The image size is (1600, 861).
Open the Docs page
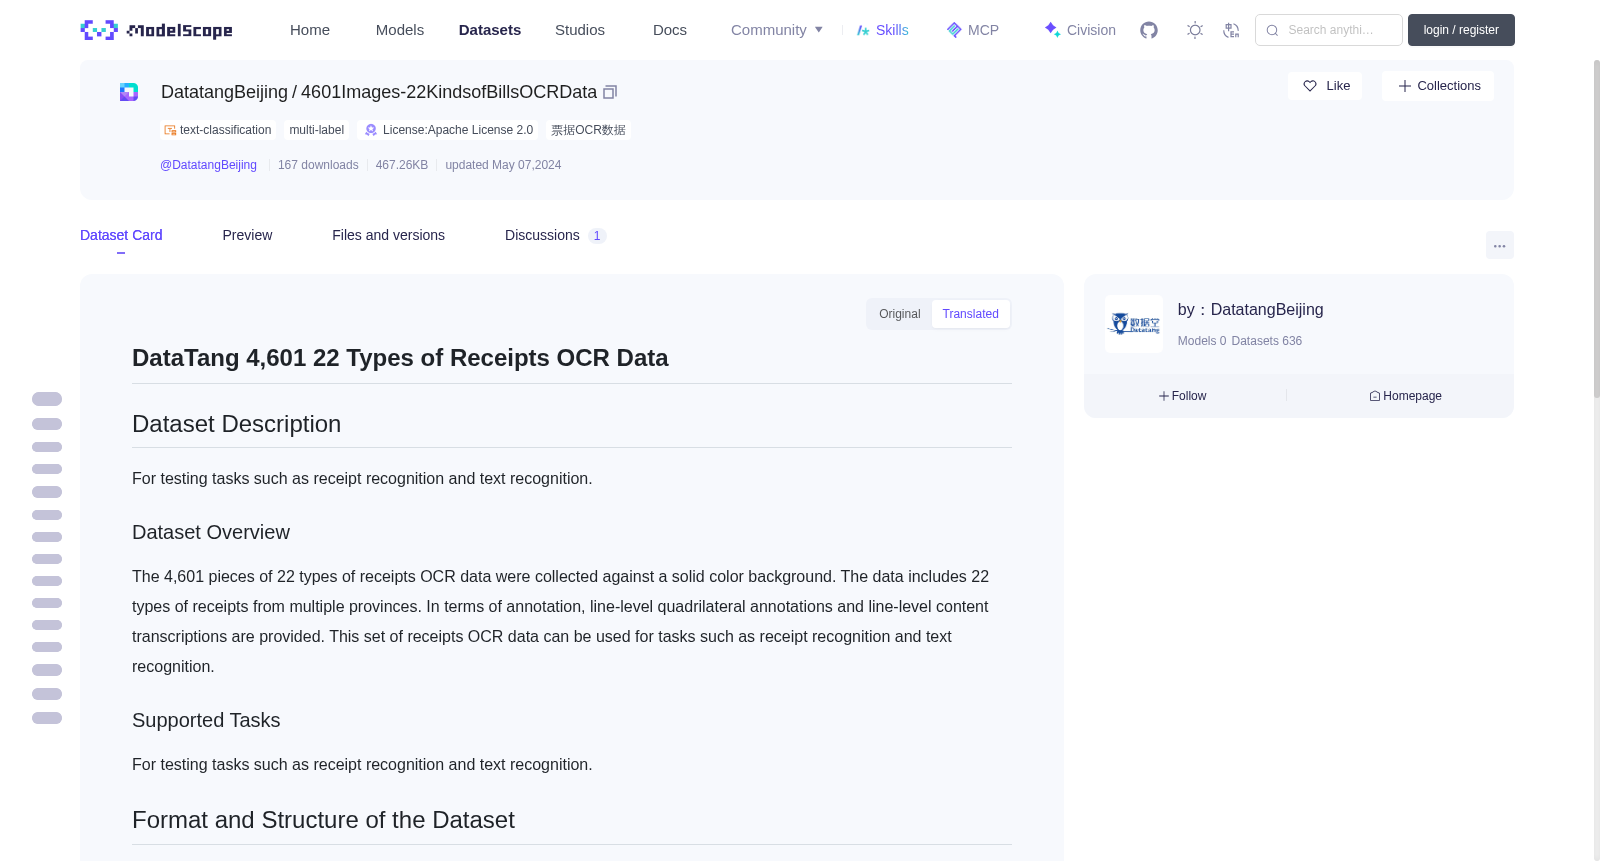click(x=670, y=30)
